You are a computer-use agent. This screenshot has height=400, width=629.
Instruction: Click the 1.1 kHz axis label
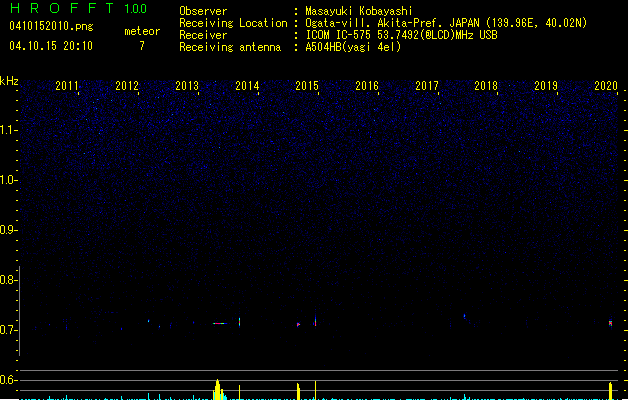[9, 130]
